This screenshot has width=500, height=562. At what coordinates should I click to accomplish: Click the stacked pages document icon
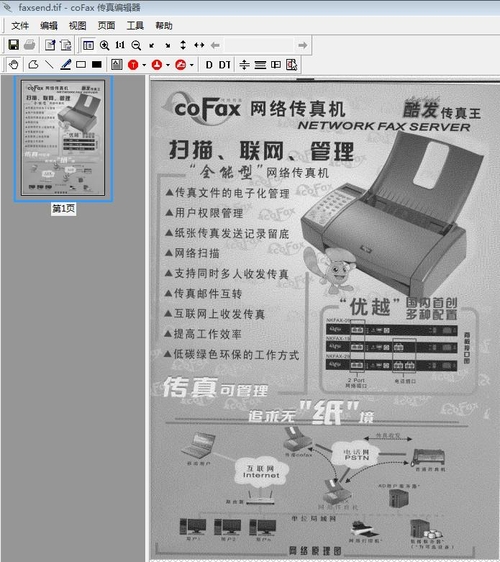pos(66,45)
